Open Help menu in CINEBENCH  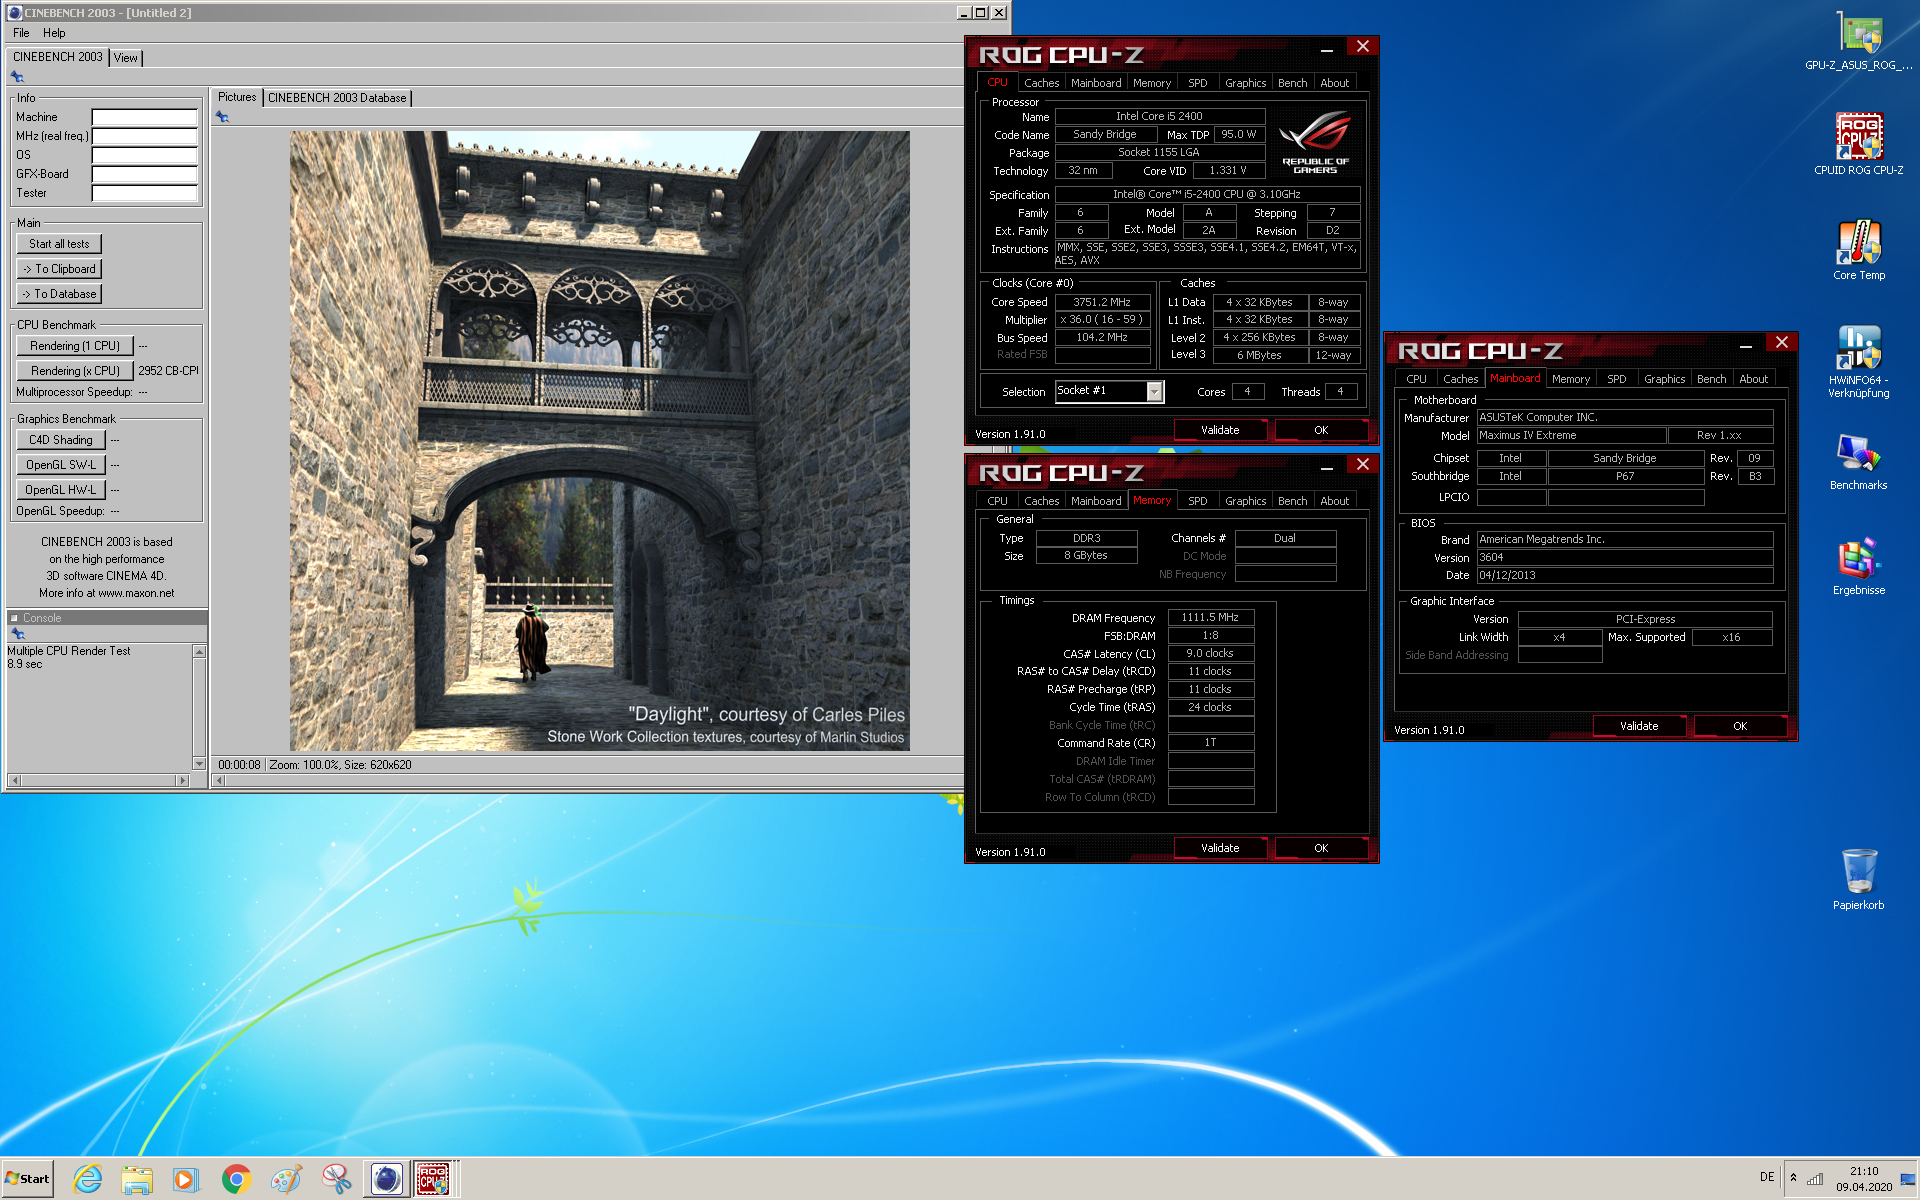tap(54, 33)
